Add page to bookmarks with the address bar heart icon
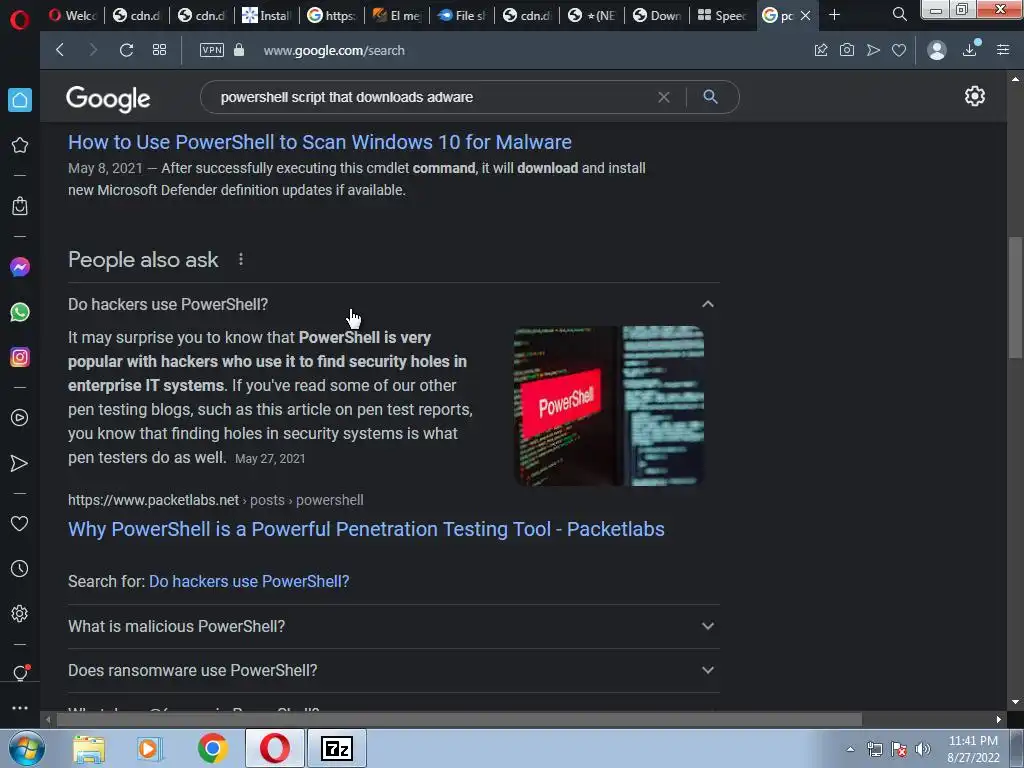 [899, 50]
